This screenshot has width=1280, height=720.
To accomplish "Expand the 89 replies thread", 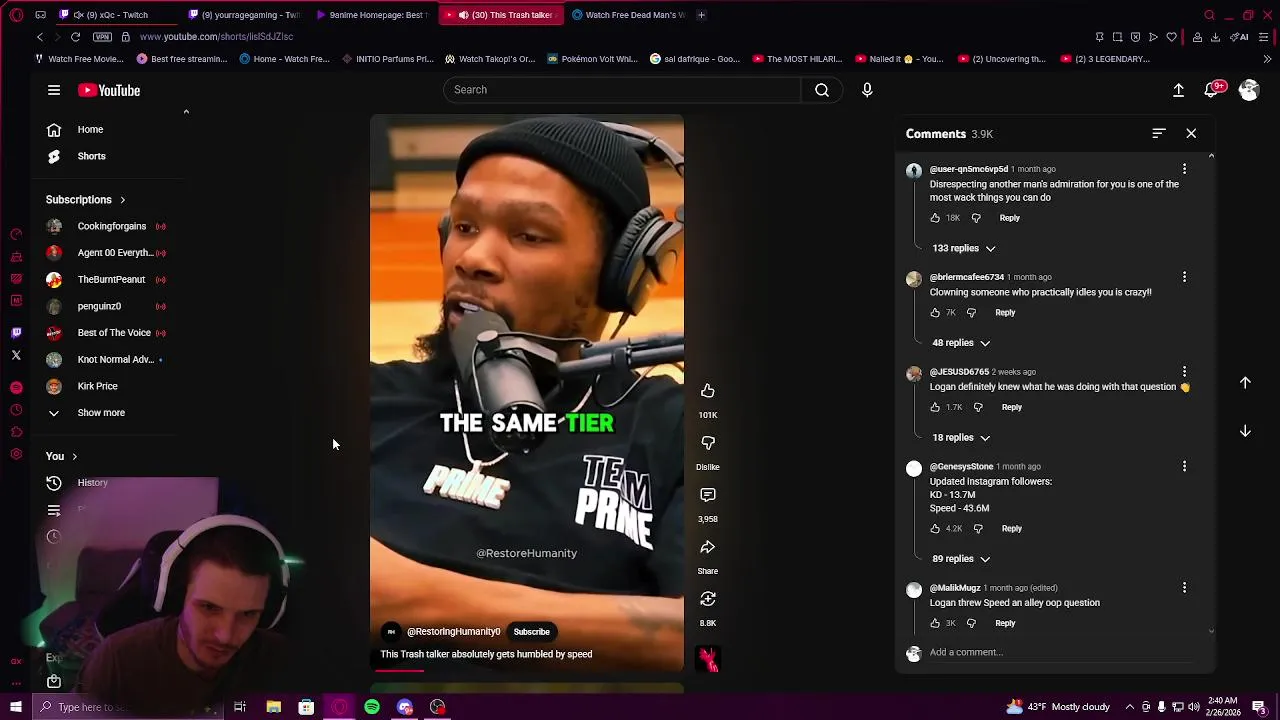I will (x=961, y=559).
